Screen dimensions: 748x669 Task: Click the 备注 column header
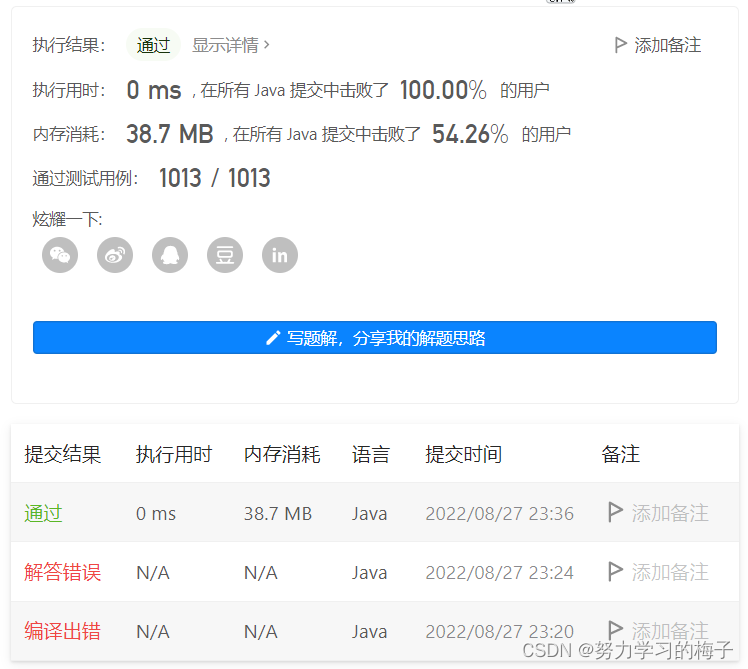[x=621, y=454]
